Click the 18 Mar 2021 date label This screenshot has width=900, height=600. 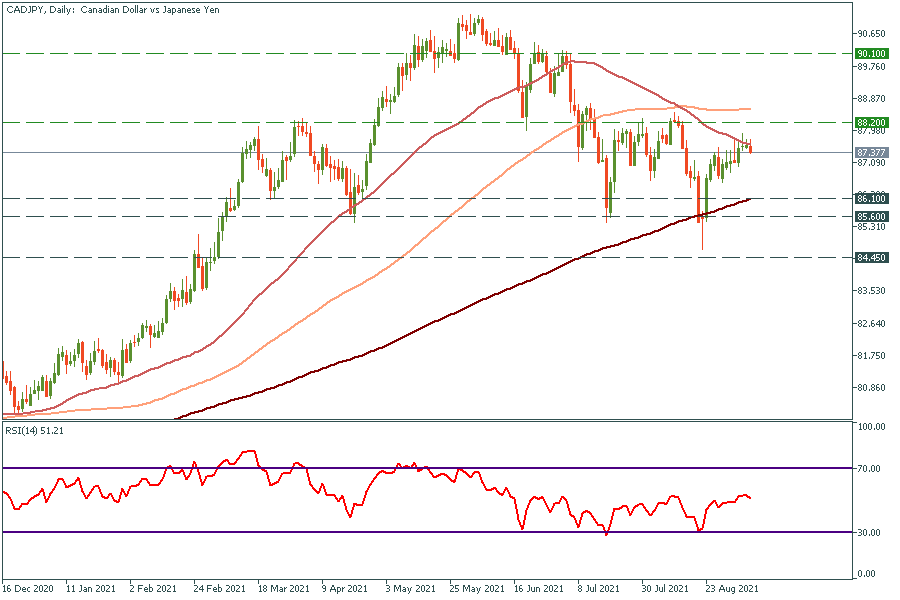click(280, 590)
